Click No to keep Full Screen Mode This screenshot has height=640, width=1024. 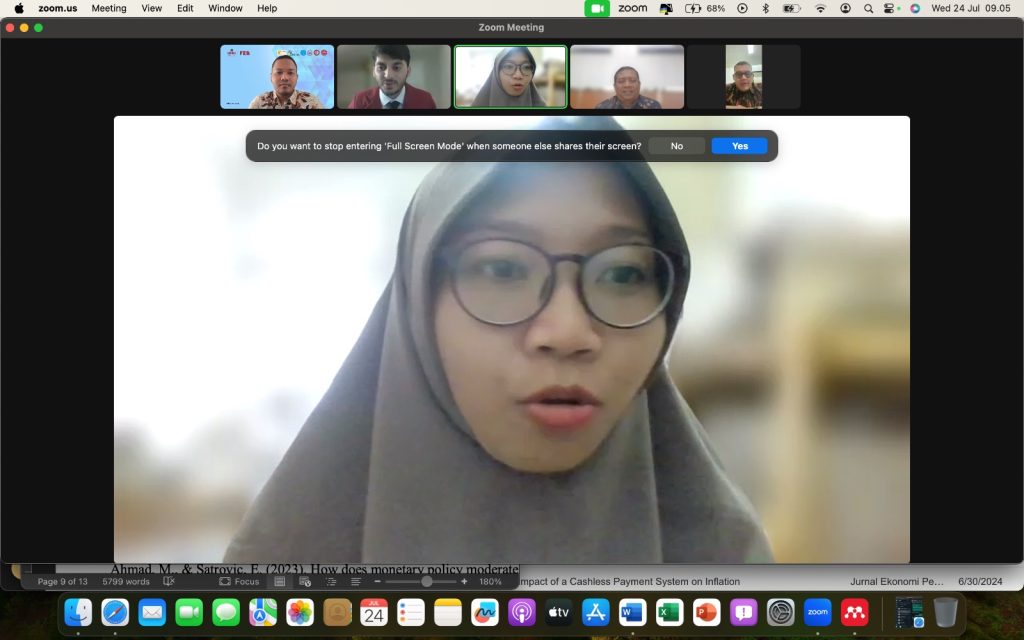(676, 146)
